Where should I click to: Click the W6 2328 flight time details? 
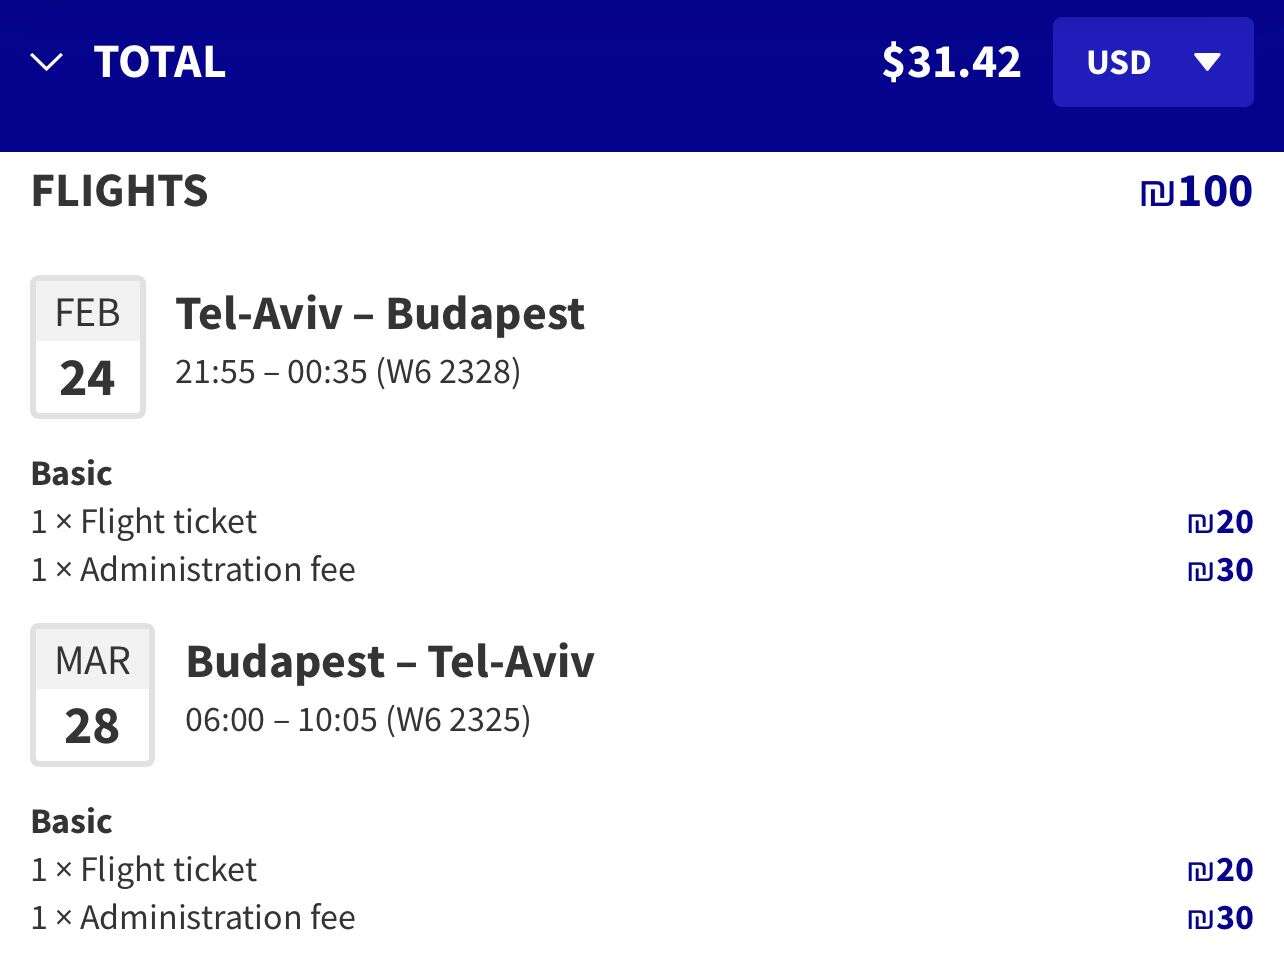coord(348,372)
